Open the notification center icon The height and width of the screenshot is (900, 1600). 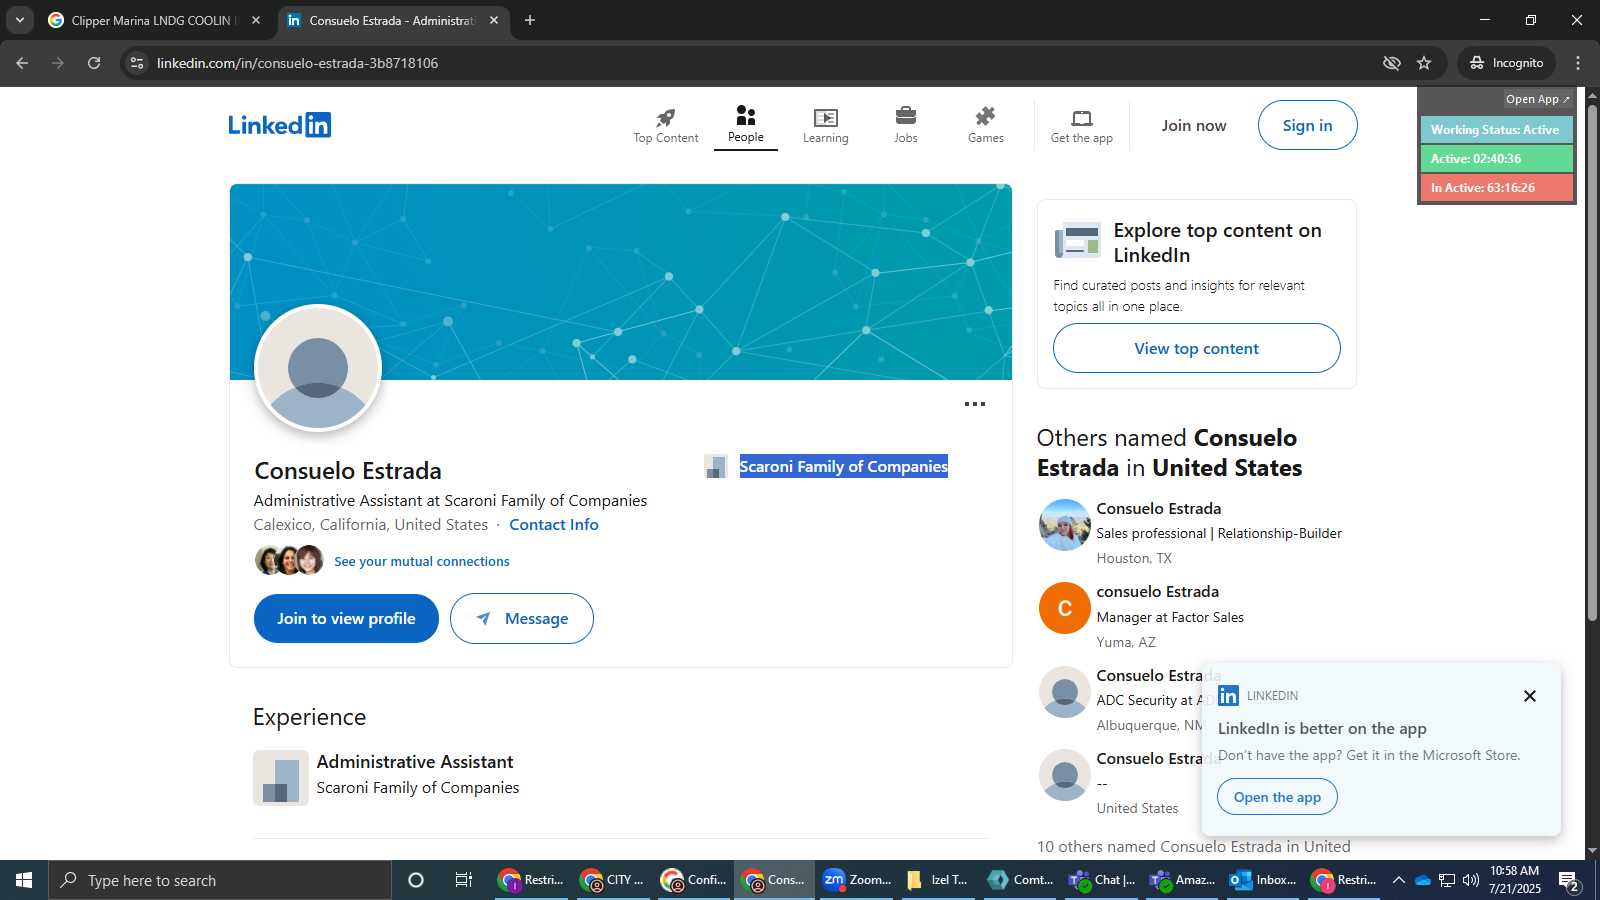[1569, 881]
